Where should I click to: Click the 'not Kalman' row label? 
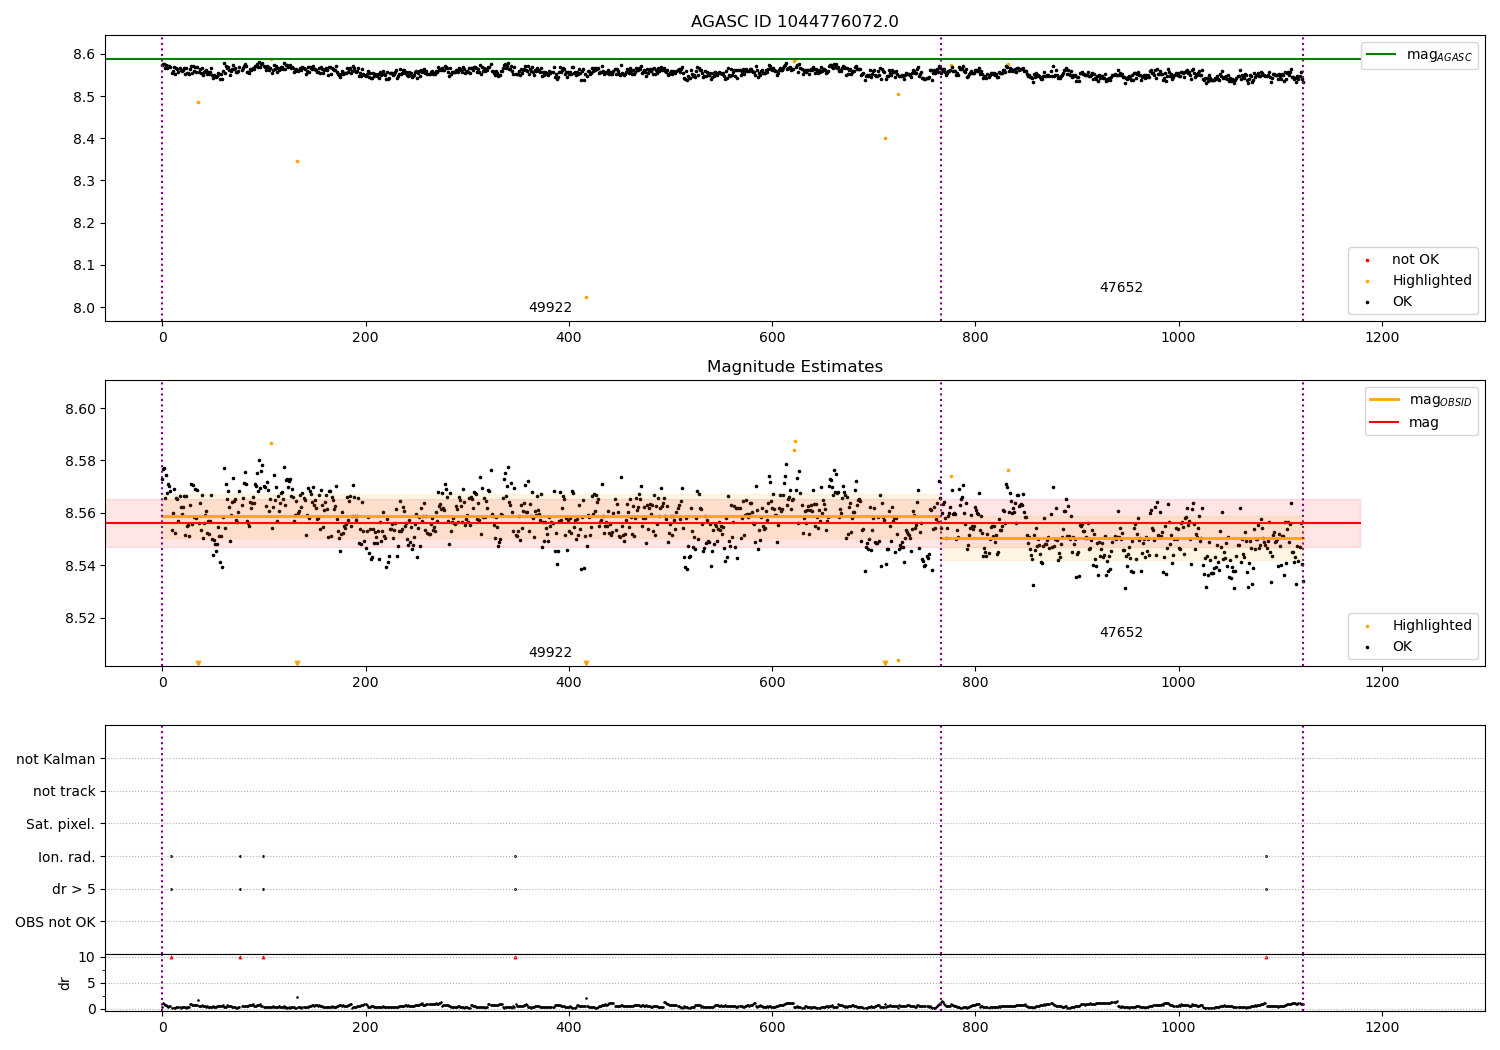pos(56,760)
